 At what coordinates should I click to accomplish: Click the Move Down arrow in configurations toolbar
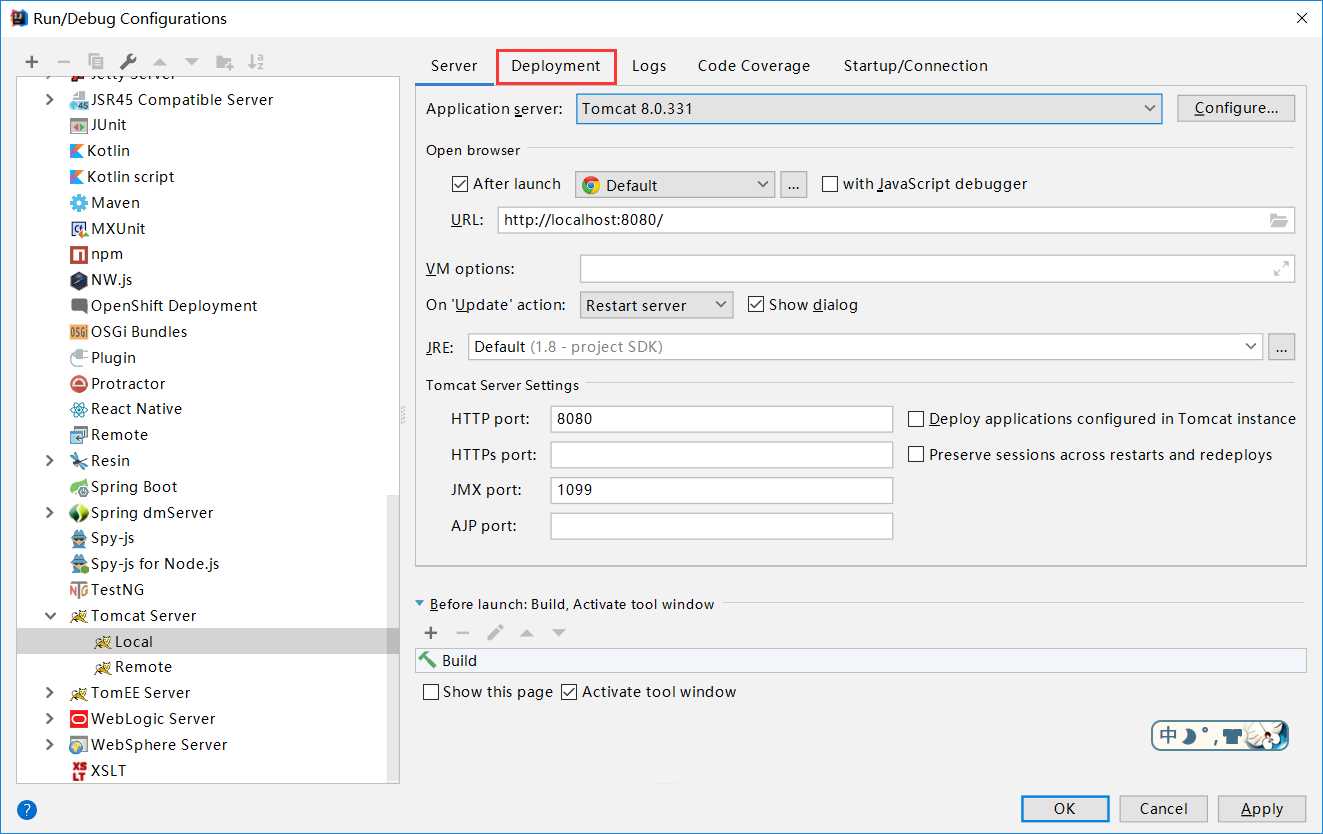tap(192, 62)
